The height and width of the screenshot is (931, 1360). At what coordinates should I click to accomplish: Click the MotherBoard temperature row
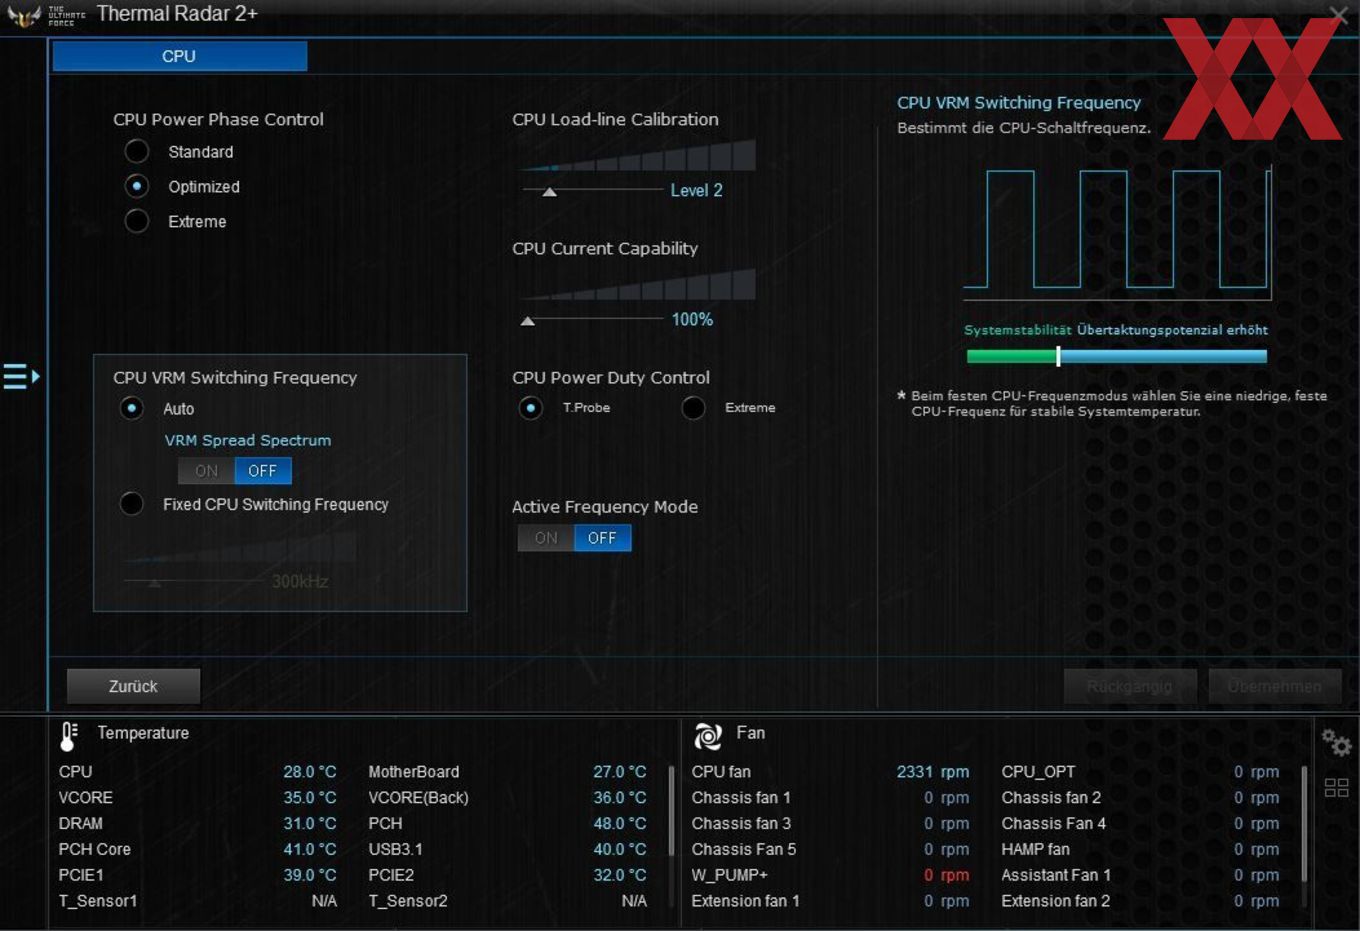pyautogui.click(x=507, y=772)
